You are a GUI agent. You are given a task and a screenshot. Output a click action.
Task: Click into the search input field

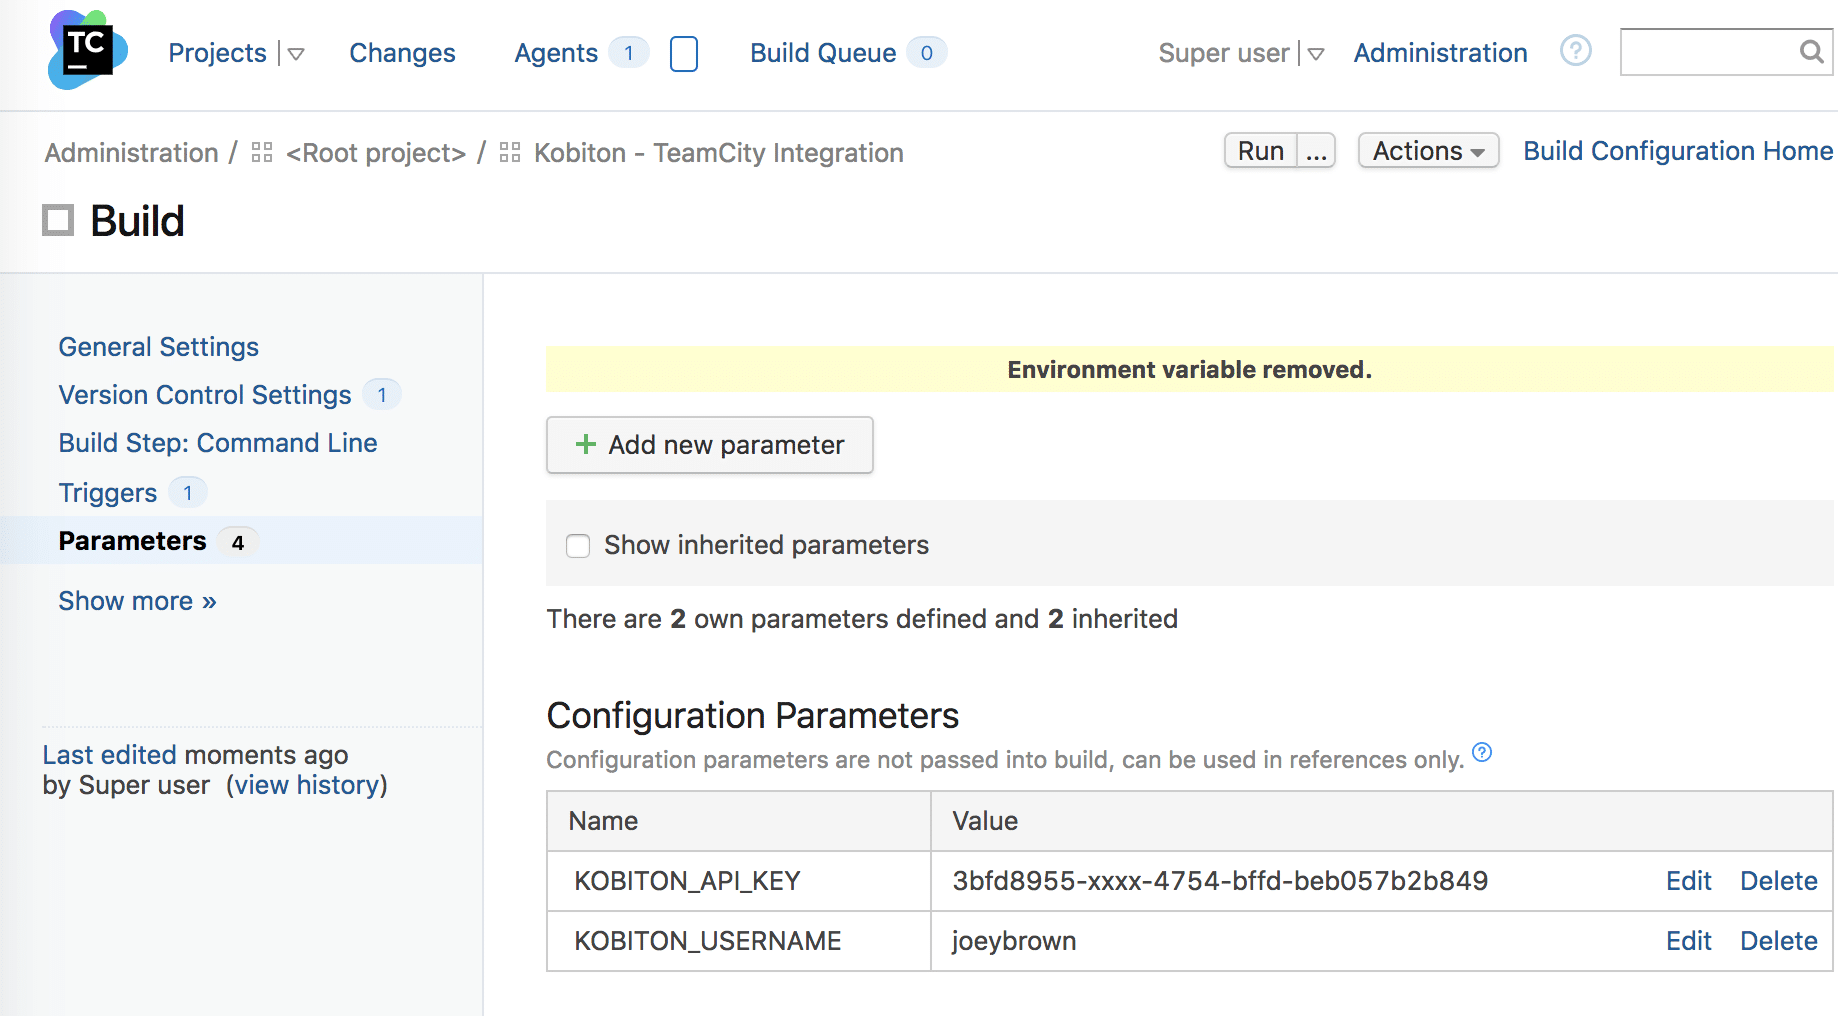[1708, 51]
